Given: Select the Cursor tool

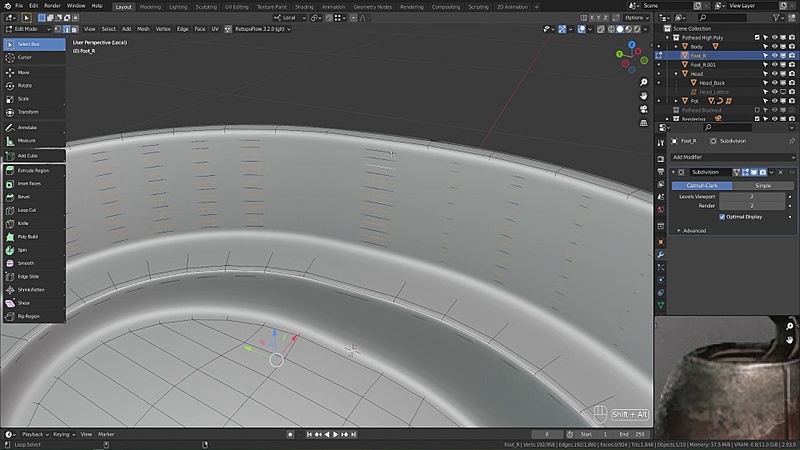Looking at the screenshot, I should 34,58.
